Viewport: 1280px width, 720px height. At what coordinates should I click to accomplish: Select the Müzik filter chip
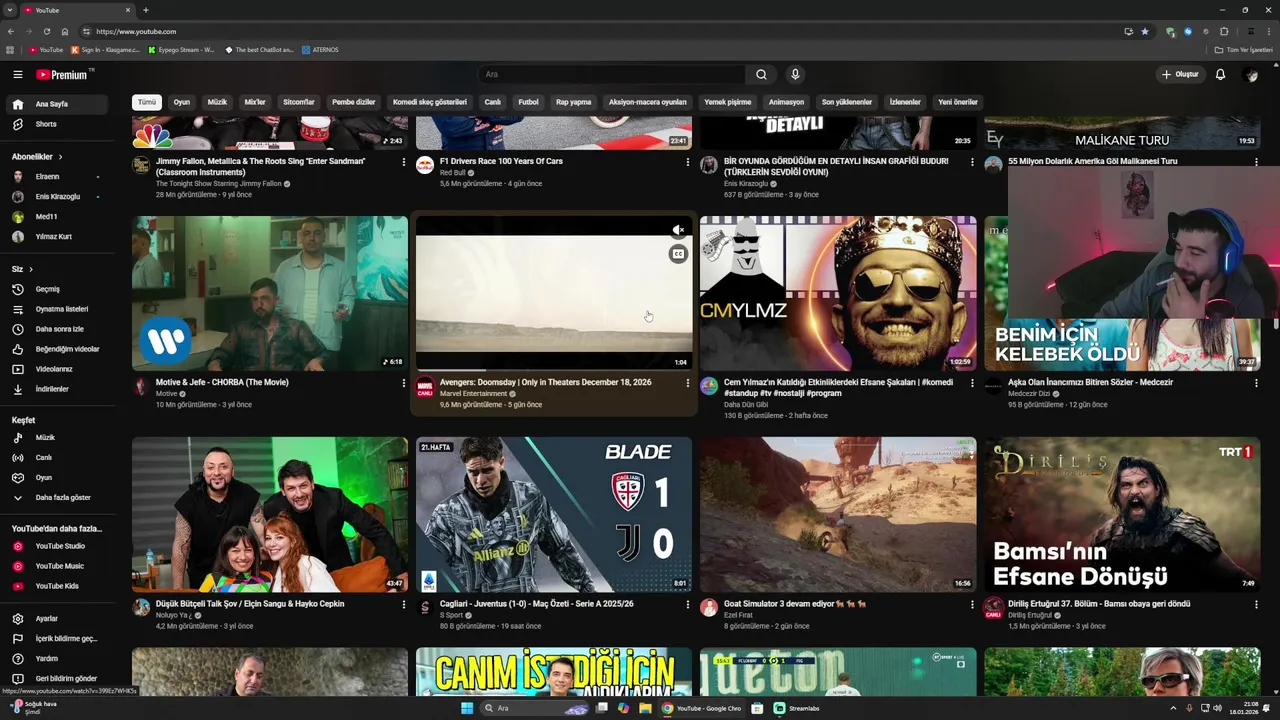pos(217,102)
